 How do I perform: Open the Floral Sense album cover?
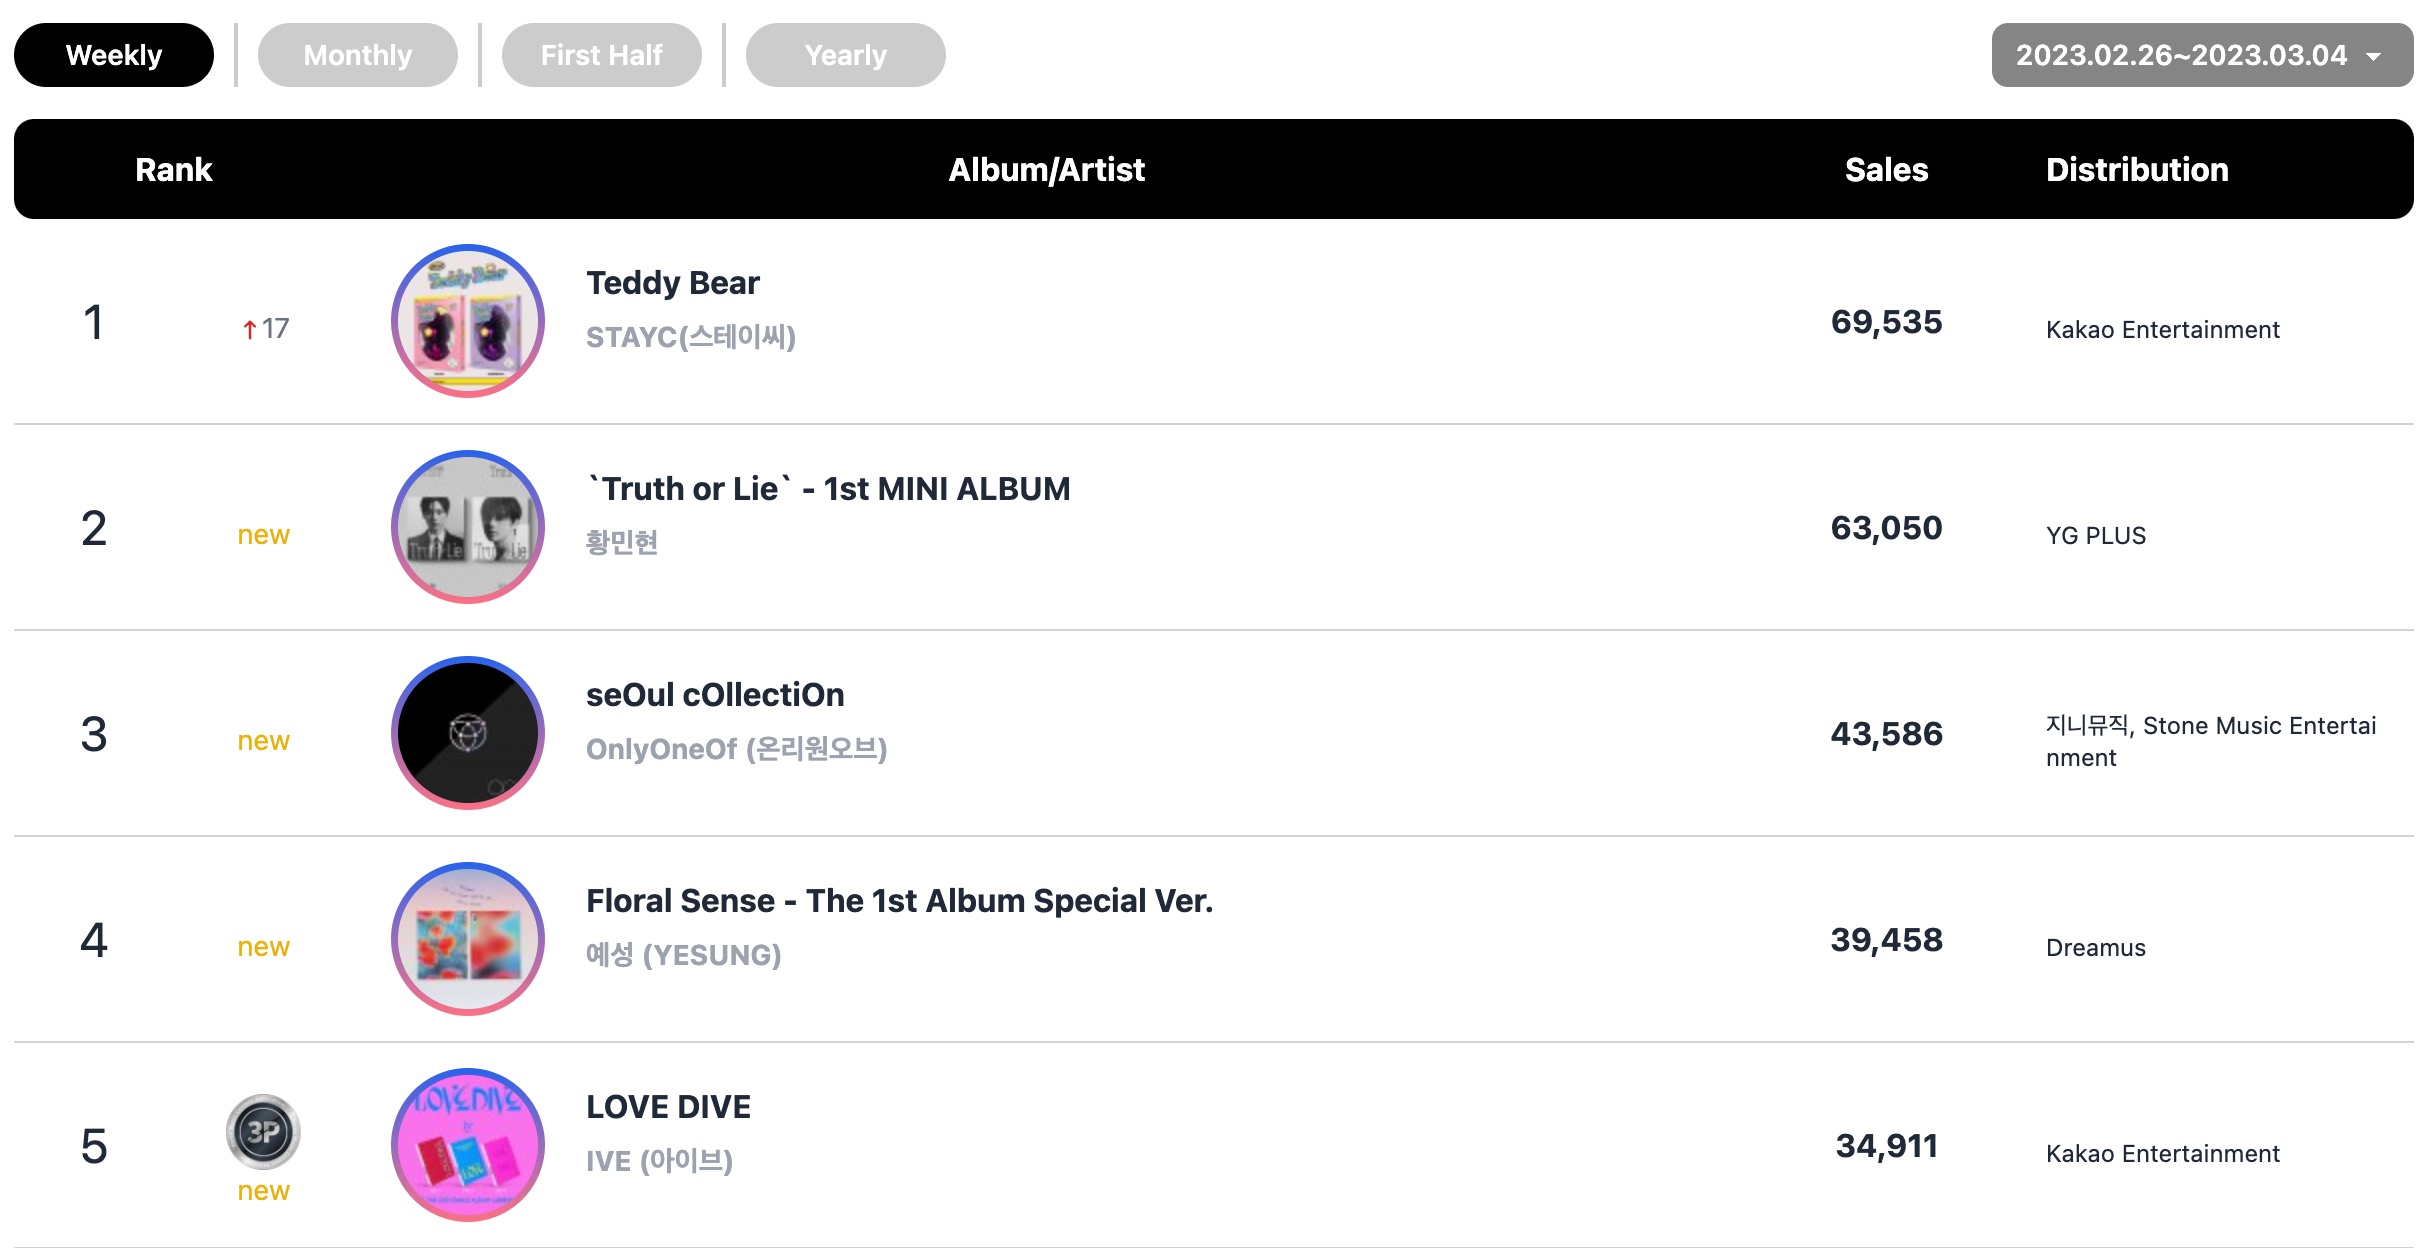(468, 939)
